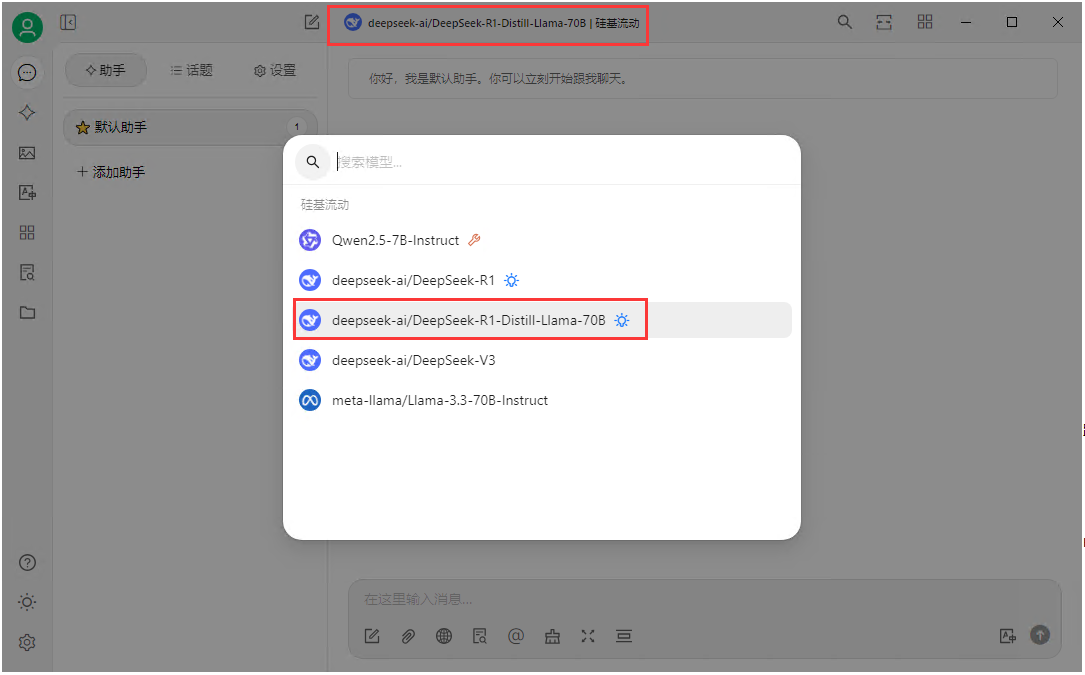
Task: Click 添加助手 to add an assistant
Action: pyautogui.click(x=111, y=172)
